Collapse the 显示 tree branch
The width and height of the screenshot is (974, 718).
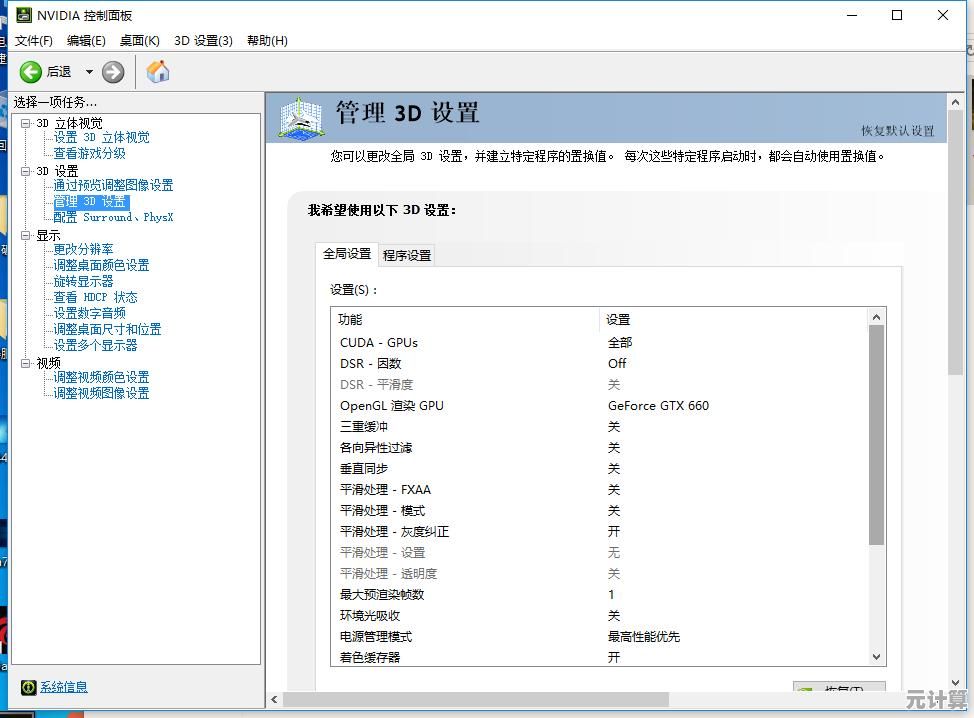(23, 234)
